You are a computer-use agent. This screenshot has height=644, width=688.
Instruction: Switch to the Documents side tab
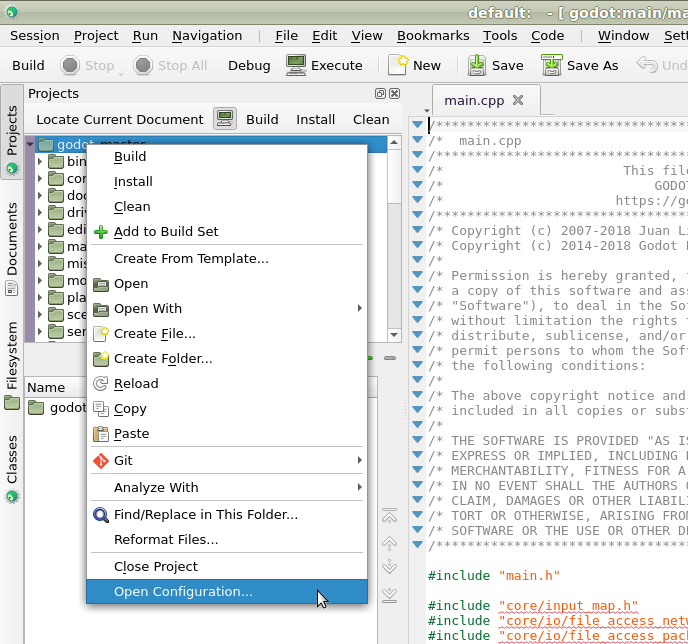(x=12, y=246)
